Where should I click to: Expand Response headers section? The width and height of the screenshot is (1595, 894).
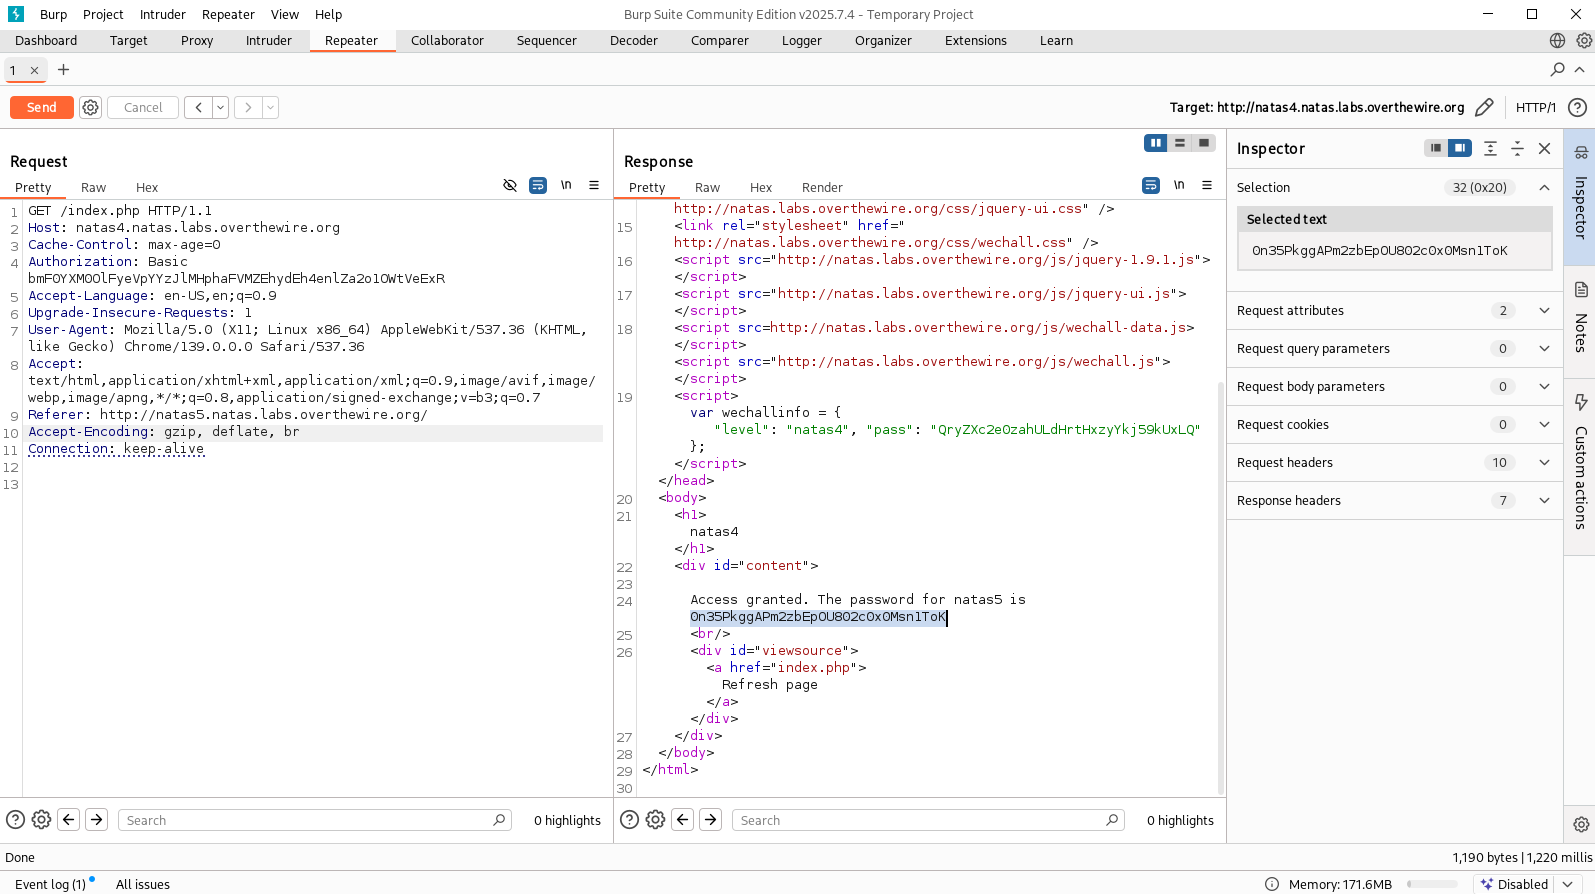(1544, 501)
